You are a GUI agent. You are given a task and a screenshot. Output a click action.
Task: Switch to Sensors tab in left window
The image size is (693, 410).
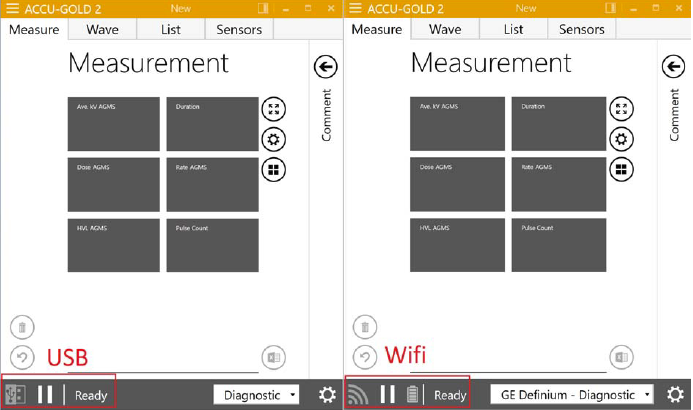[x=239, y=30]
